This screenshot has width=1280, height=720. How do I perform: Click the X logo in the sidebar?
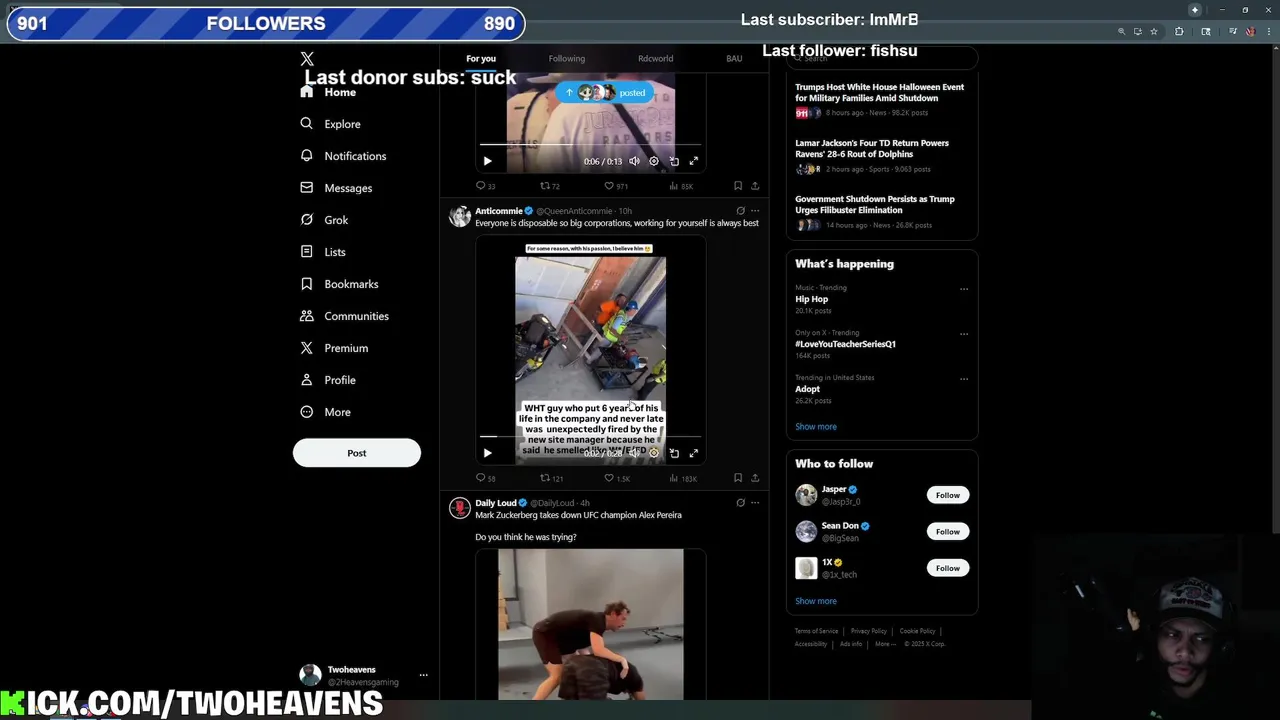(x=307, y=60)
